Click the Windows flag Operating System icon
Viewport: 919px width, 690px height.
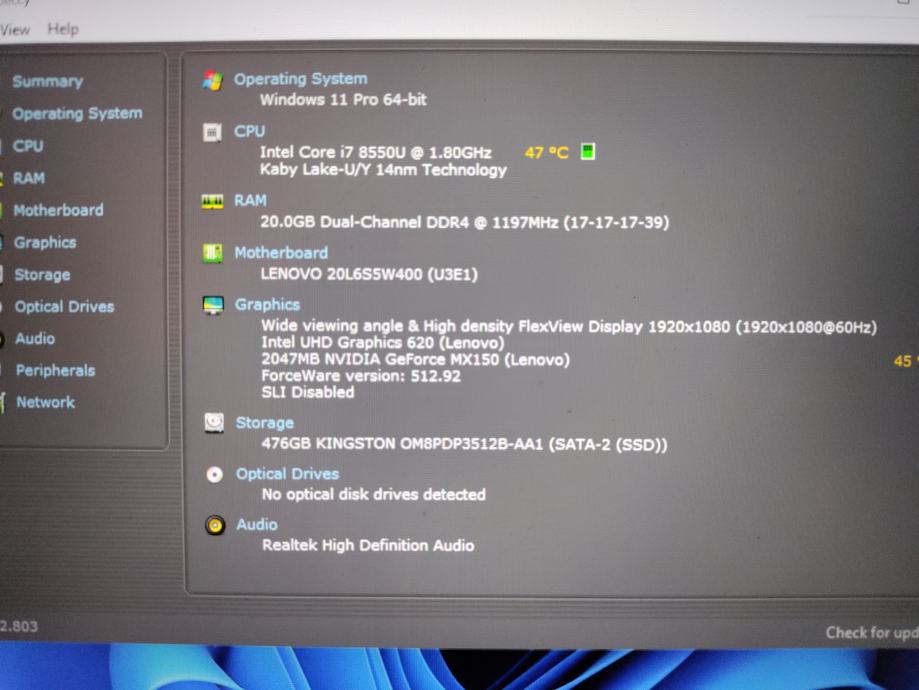click(212, 80)
